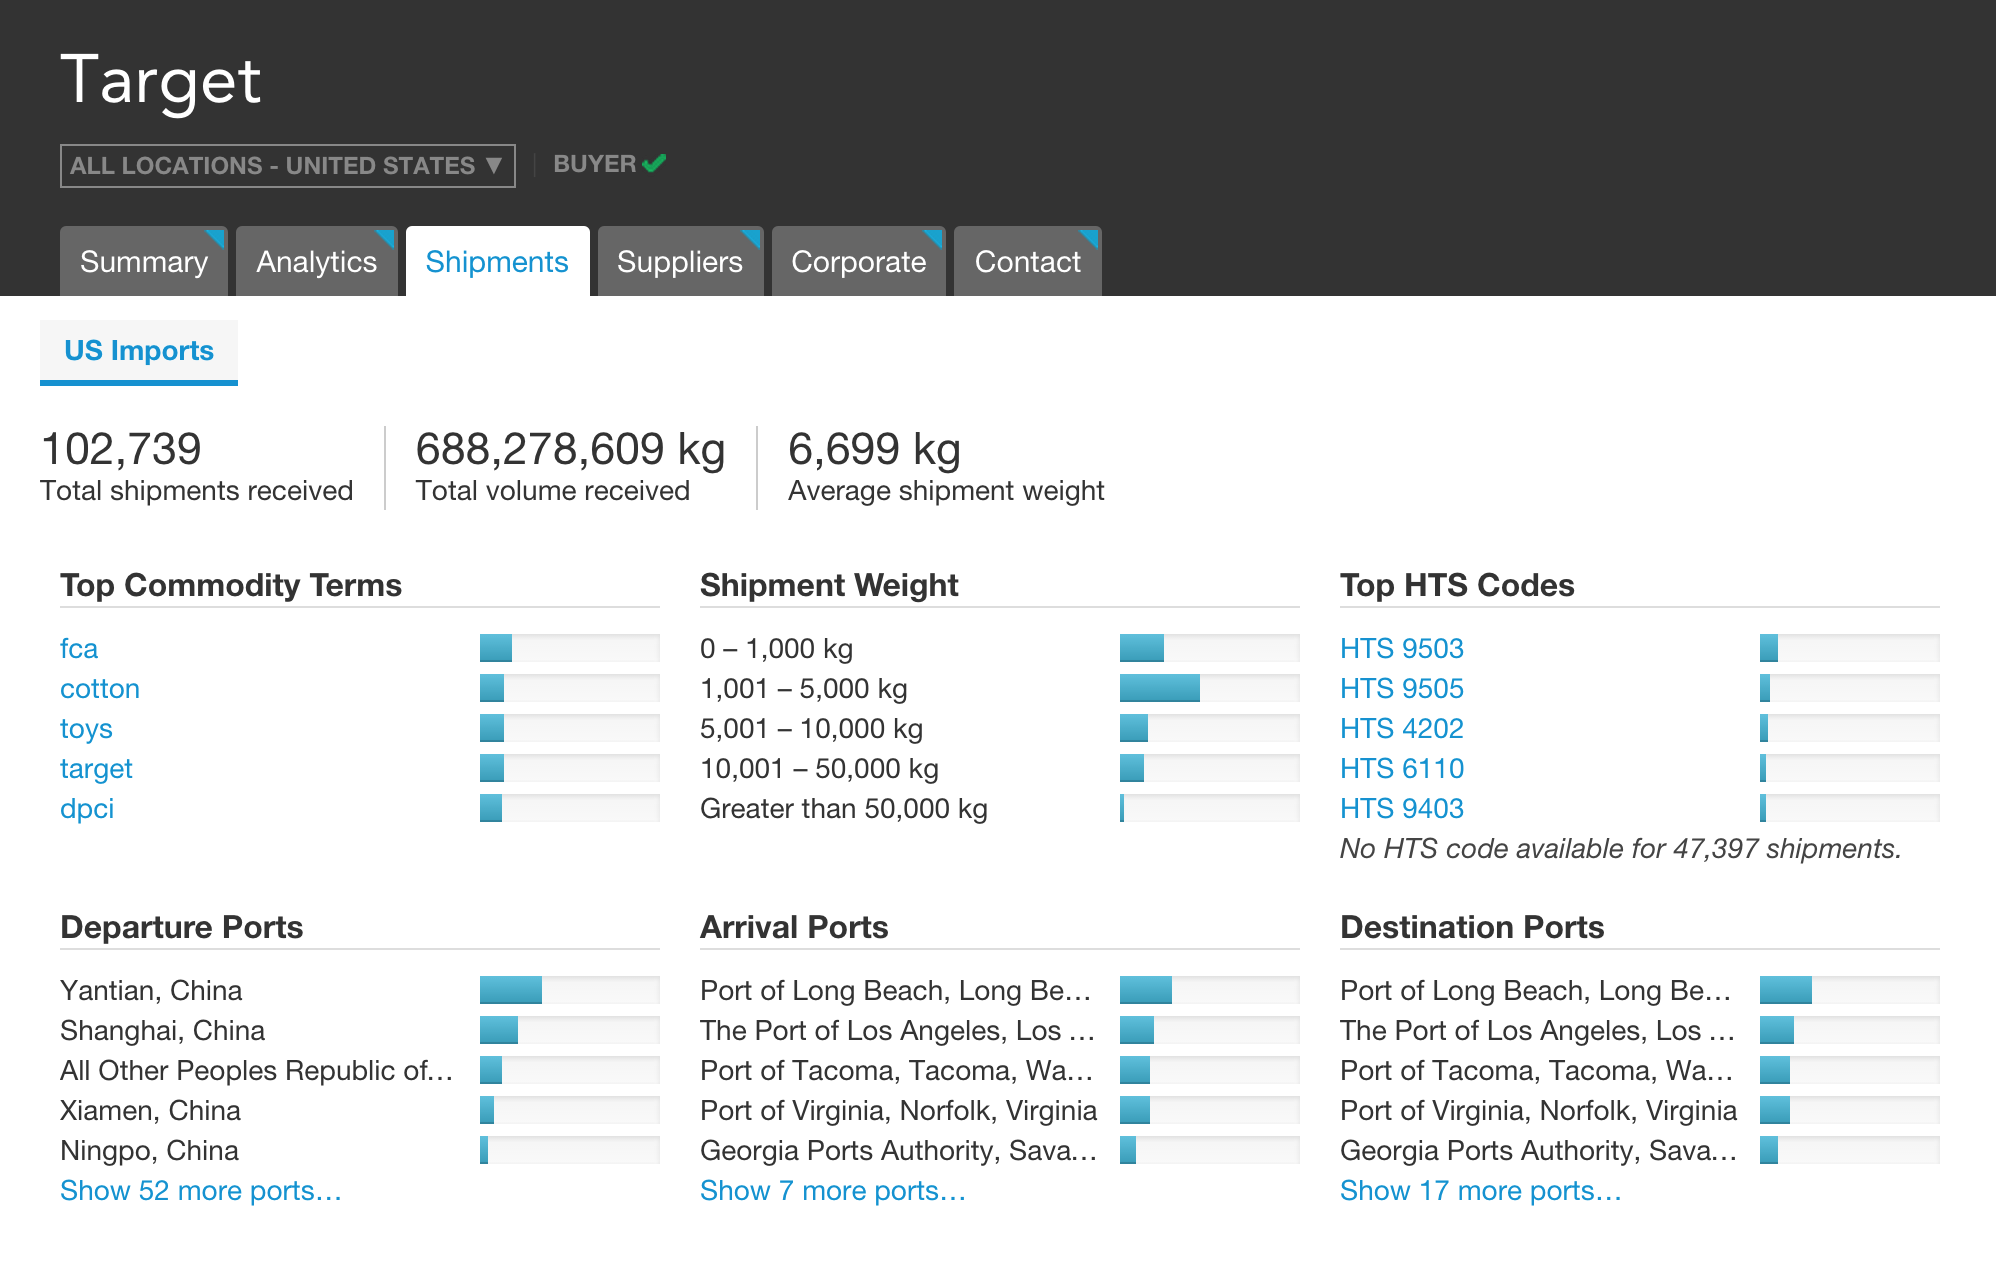
Task: Click the Yantian, China departure bar
Action: [x=570, y=990]
